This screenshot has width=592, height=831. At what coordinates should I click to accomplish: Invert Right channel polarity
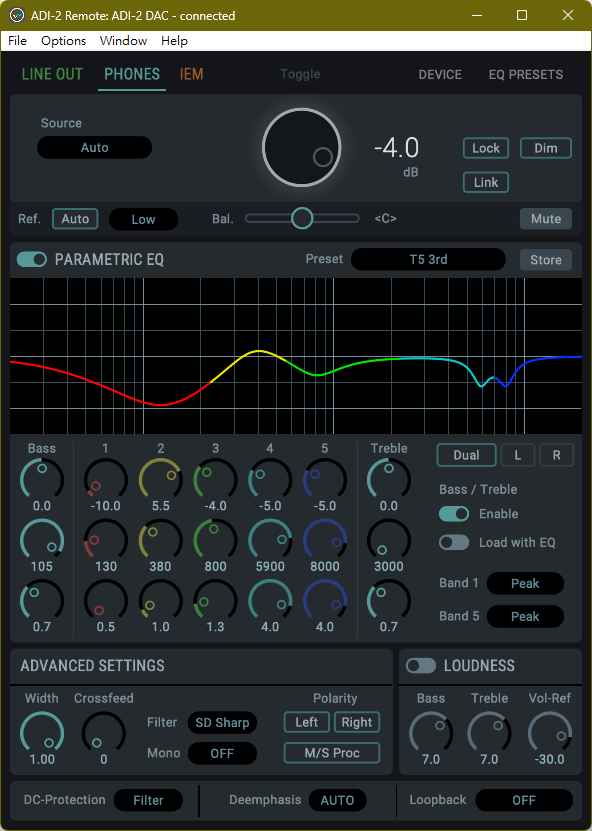pos(357,722)
